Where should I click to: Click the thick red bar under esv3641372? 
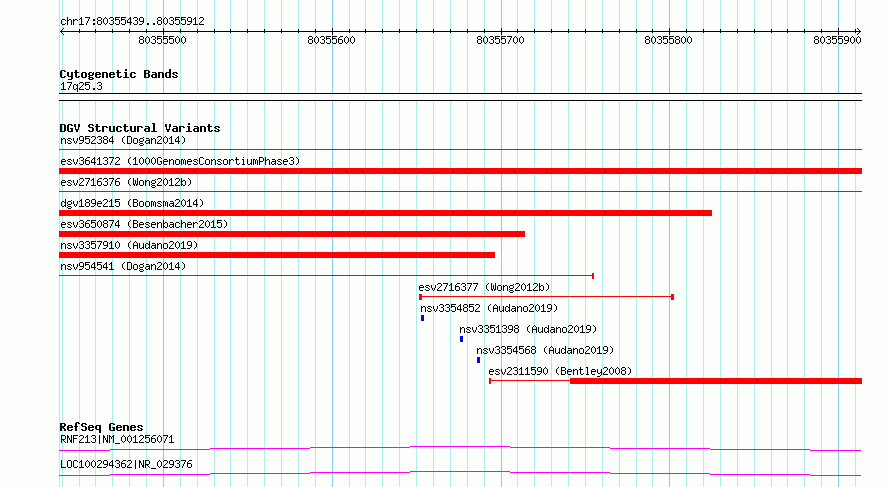(x=460, y=171)
